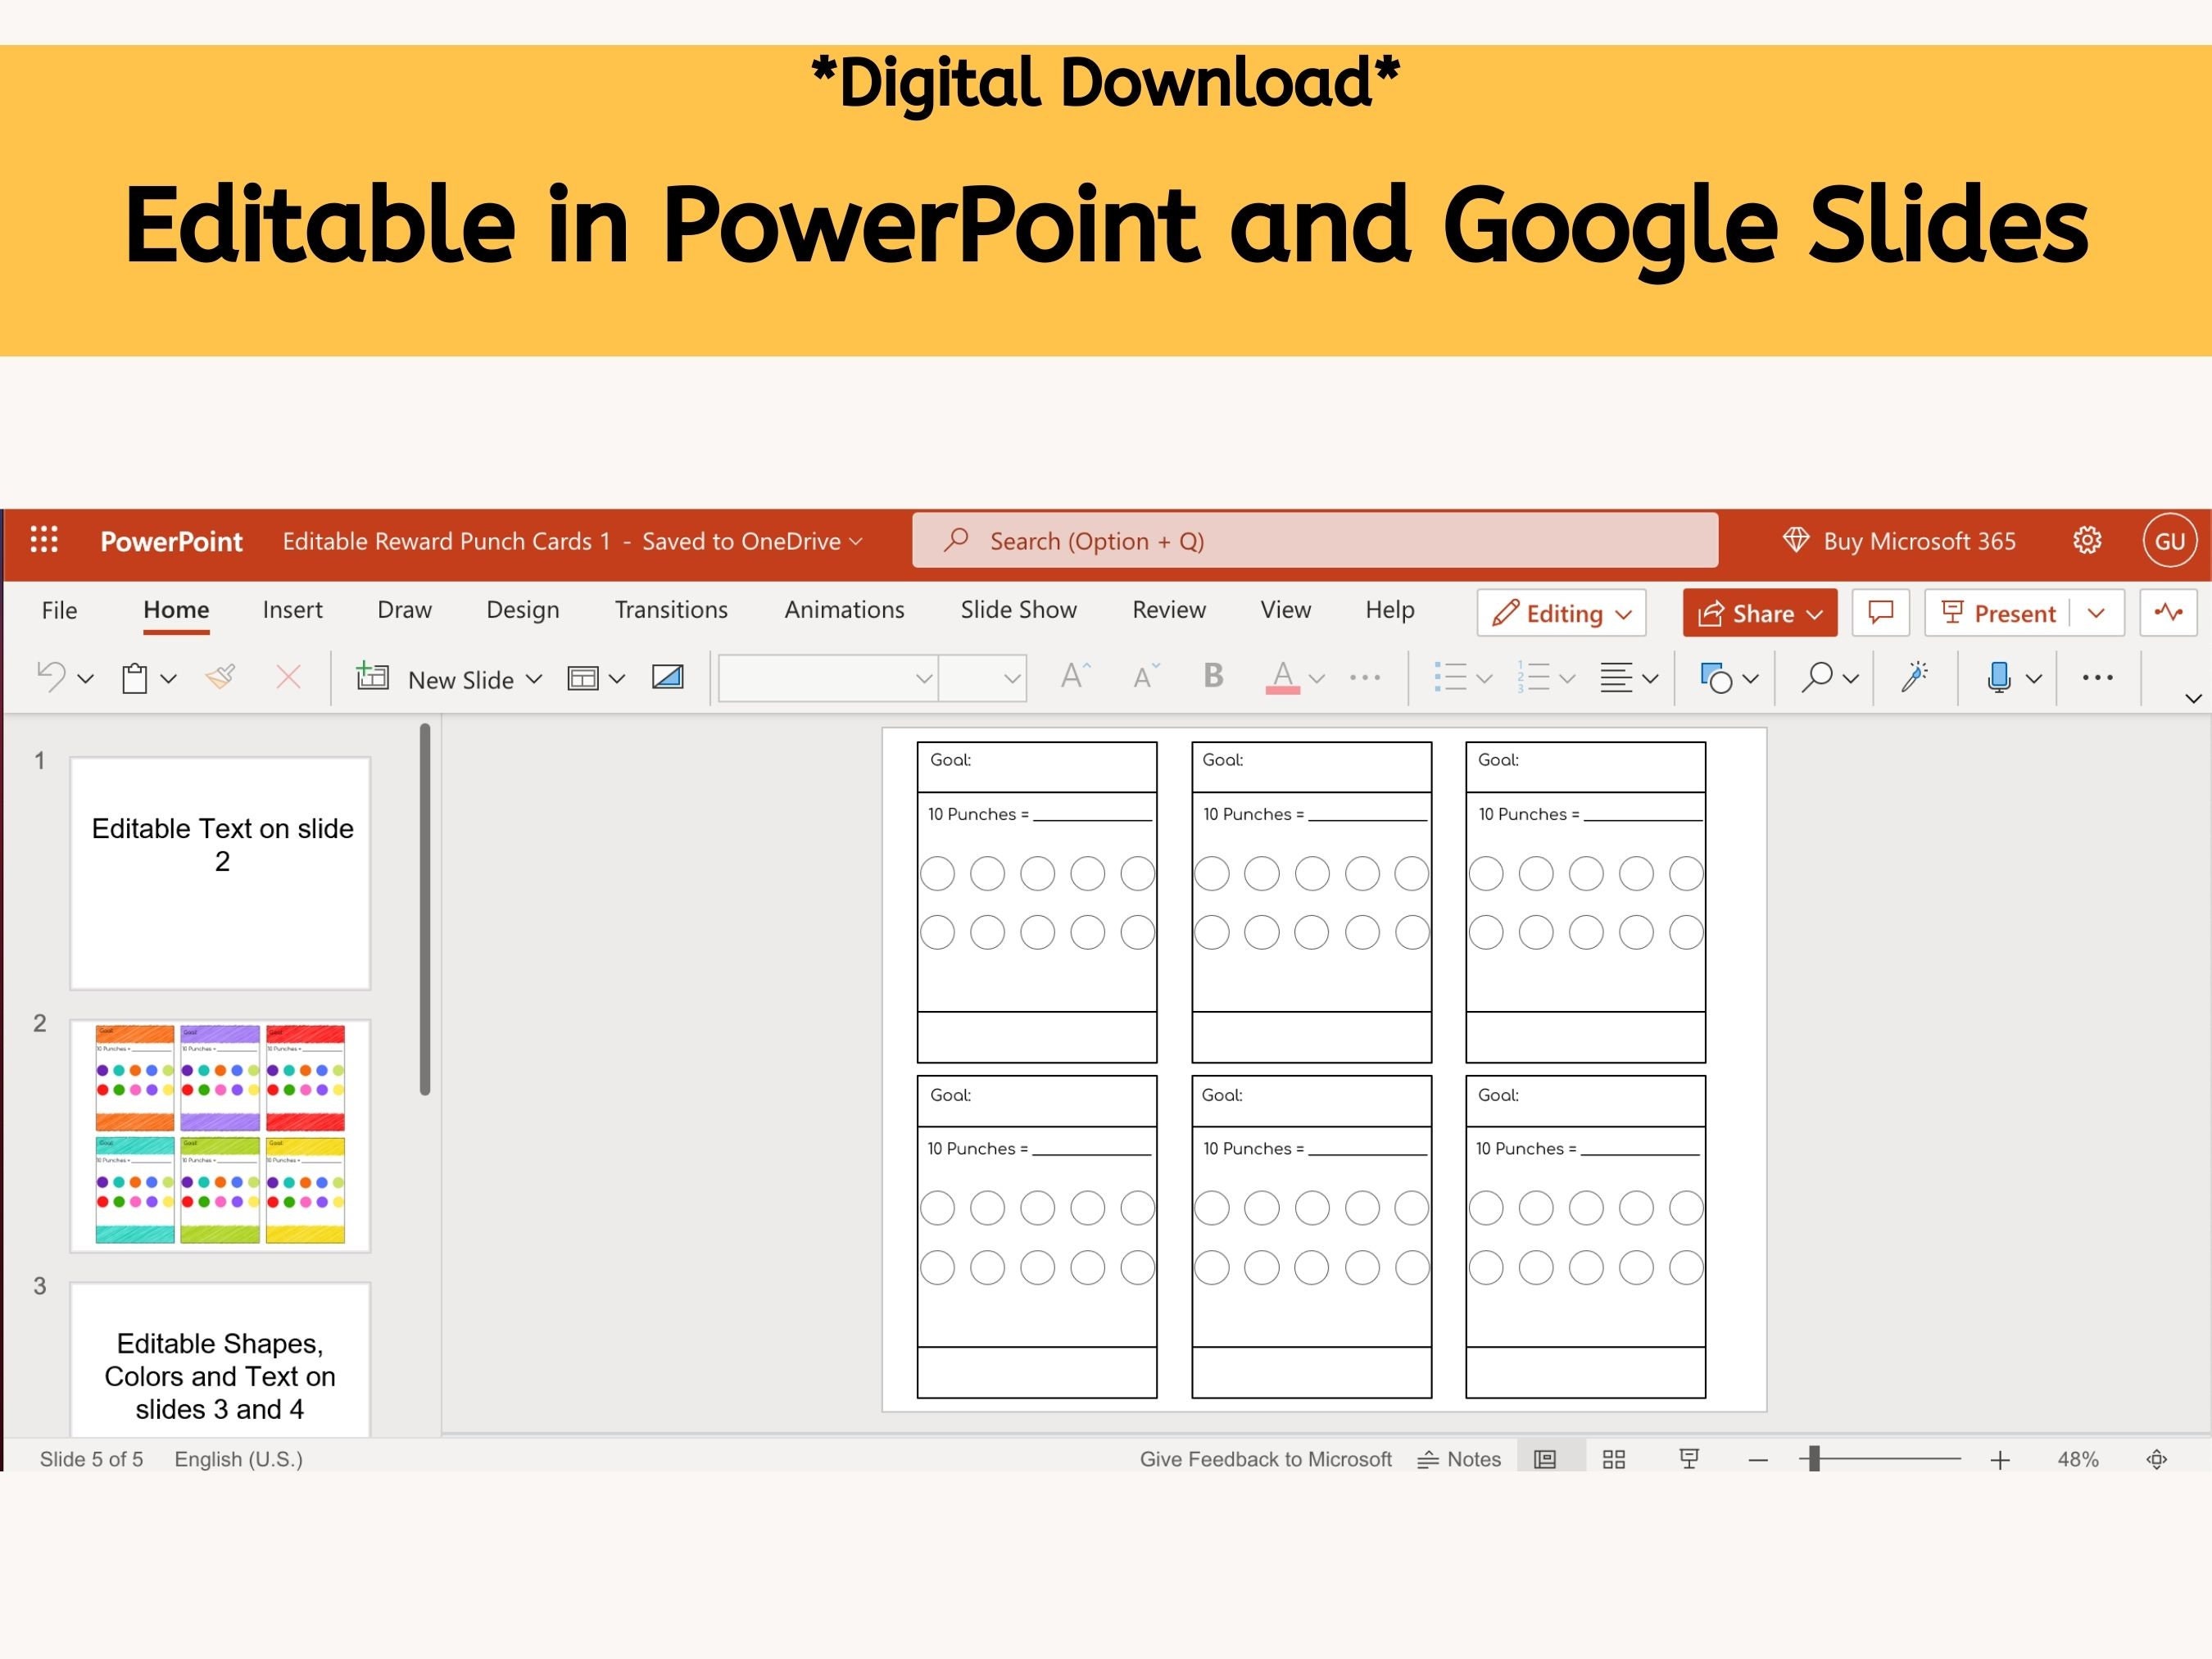Click Give Feedback to Microsoft
The height and width of the screenshot is (1659, 2212).
click(1265, 1459)
